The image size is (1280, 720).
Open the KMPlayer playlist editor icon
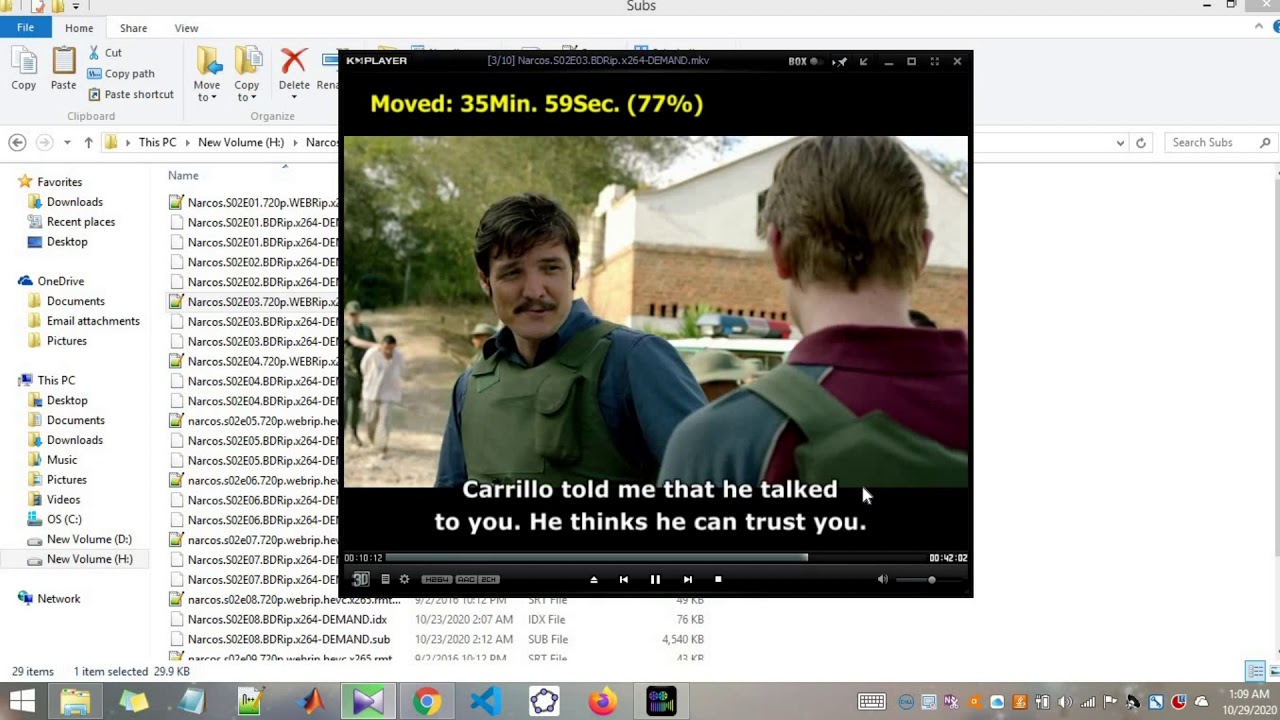click(385, 579)
